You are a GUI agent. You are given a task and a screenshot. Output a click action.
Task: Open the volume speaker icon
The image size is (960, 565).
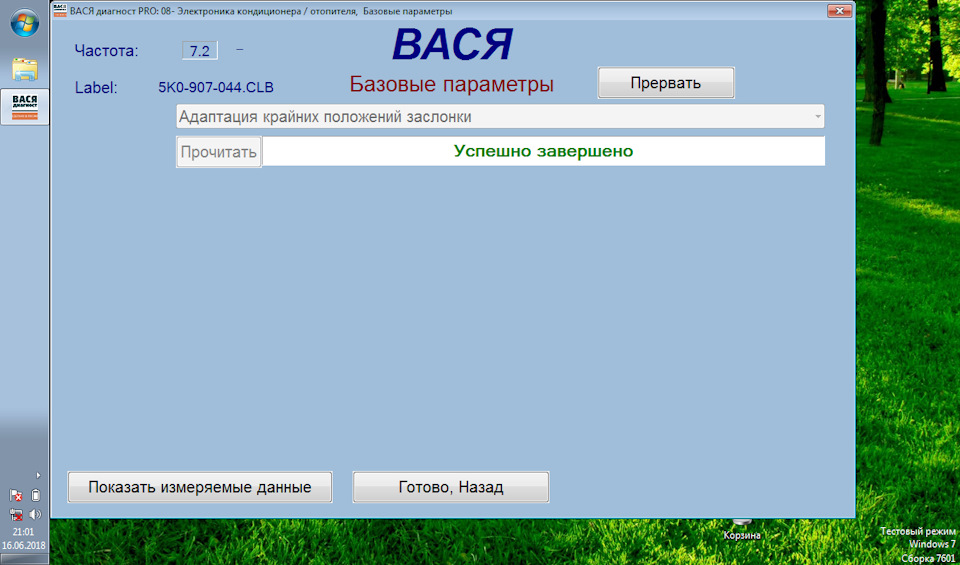[35, 514]
